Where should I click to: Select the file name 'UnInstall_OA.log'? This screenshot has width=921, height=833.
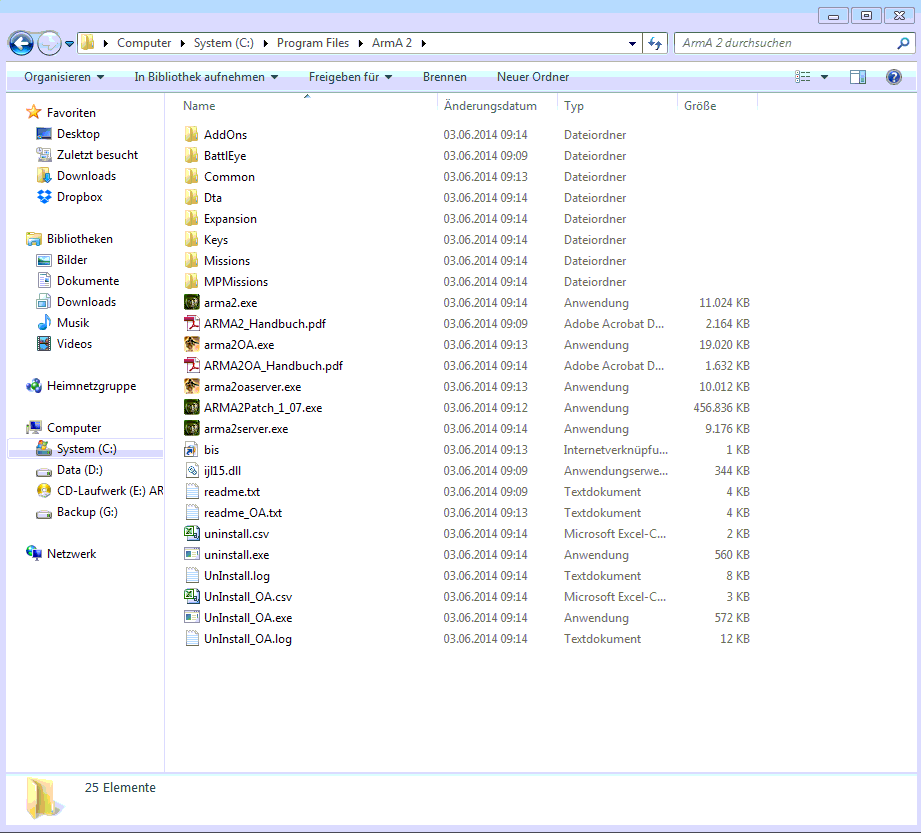pyautogui.click(x=247, y=639)
